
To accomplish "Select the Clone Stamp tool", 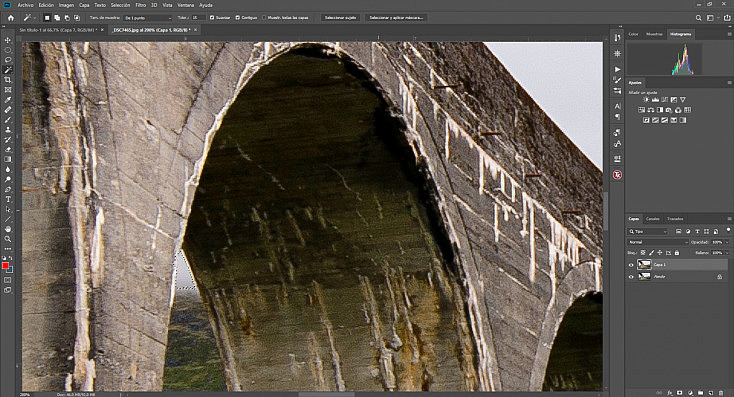I will tap(8, 130).
